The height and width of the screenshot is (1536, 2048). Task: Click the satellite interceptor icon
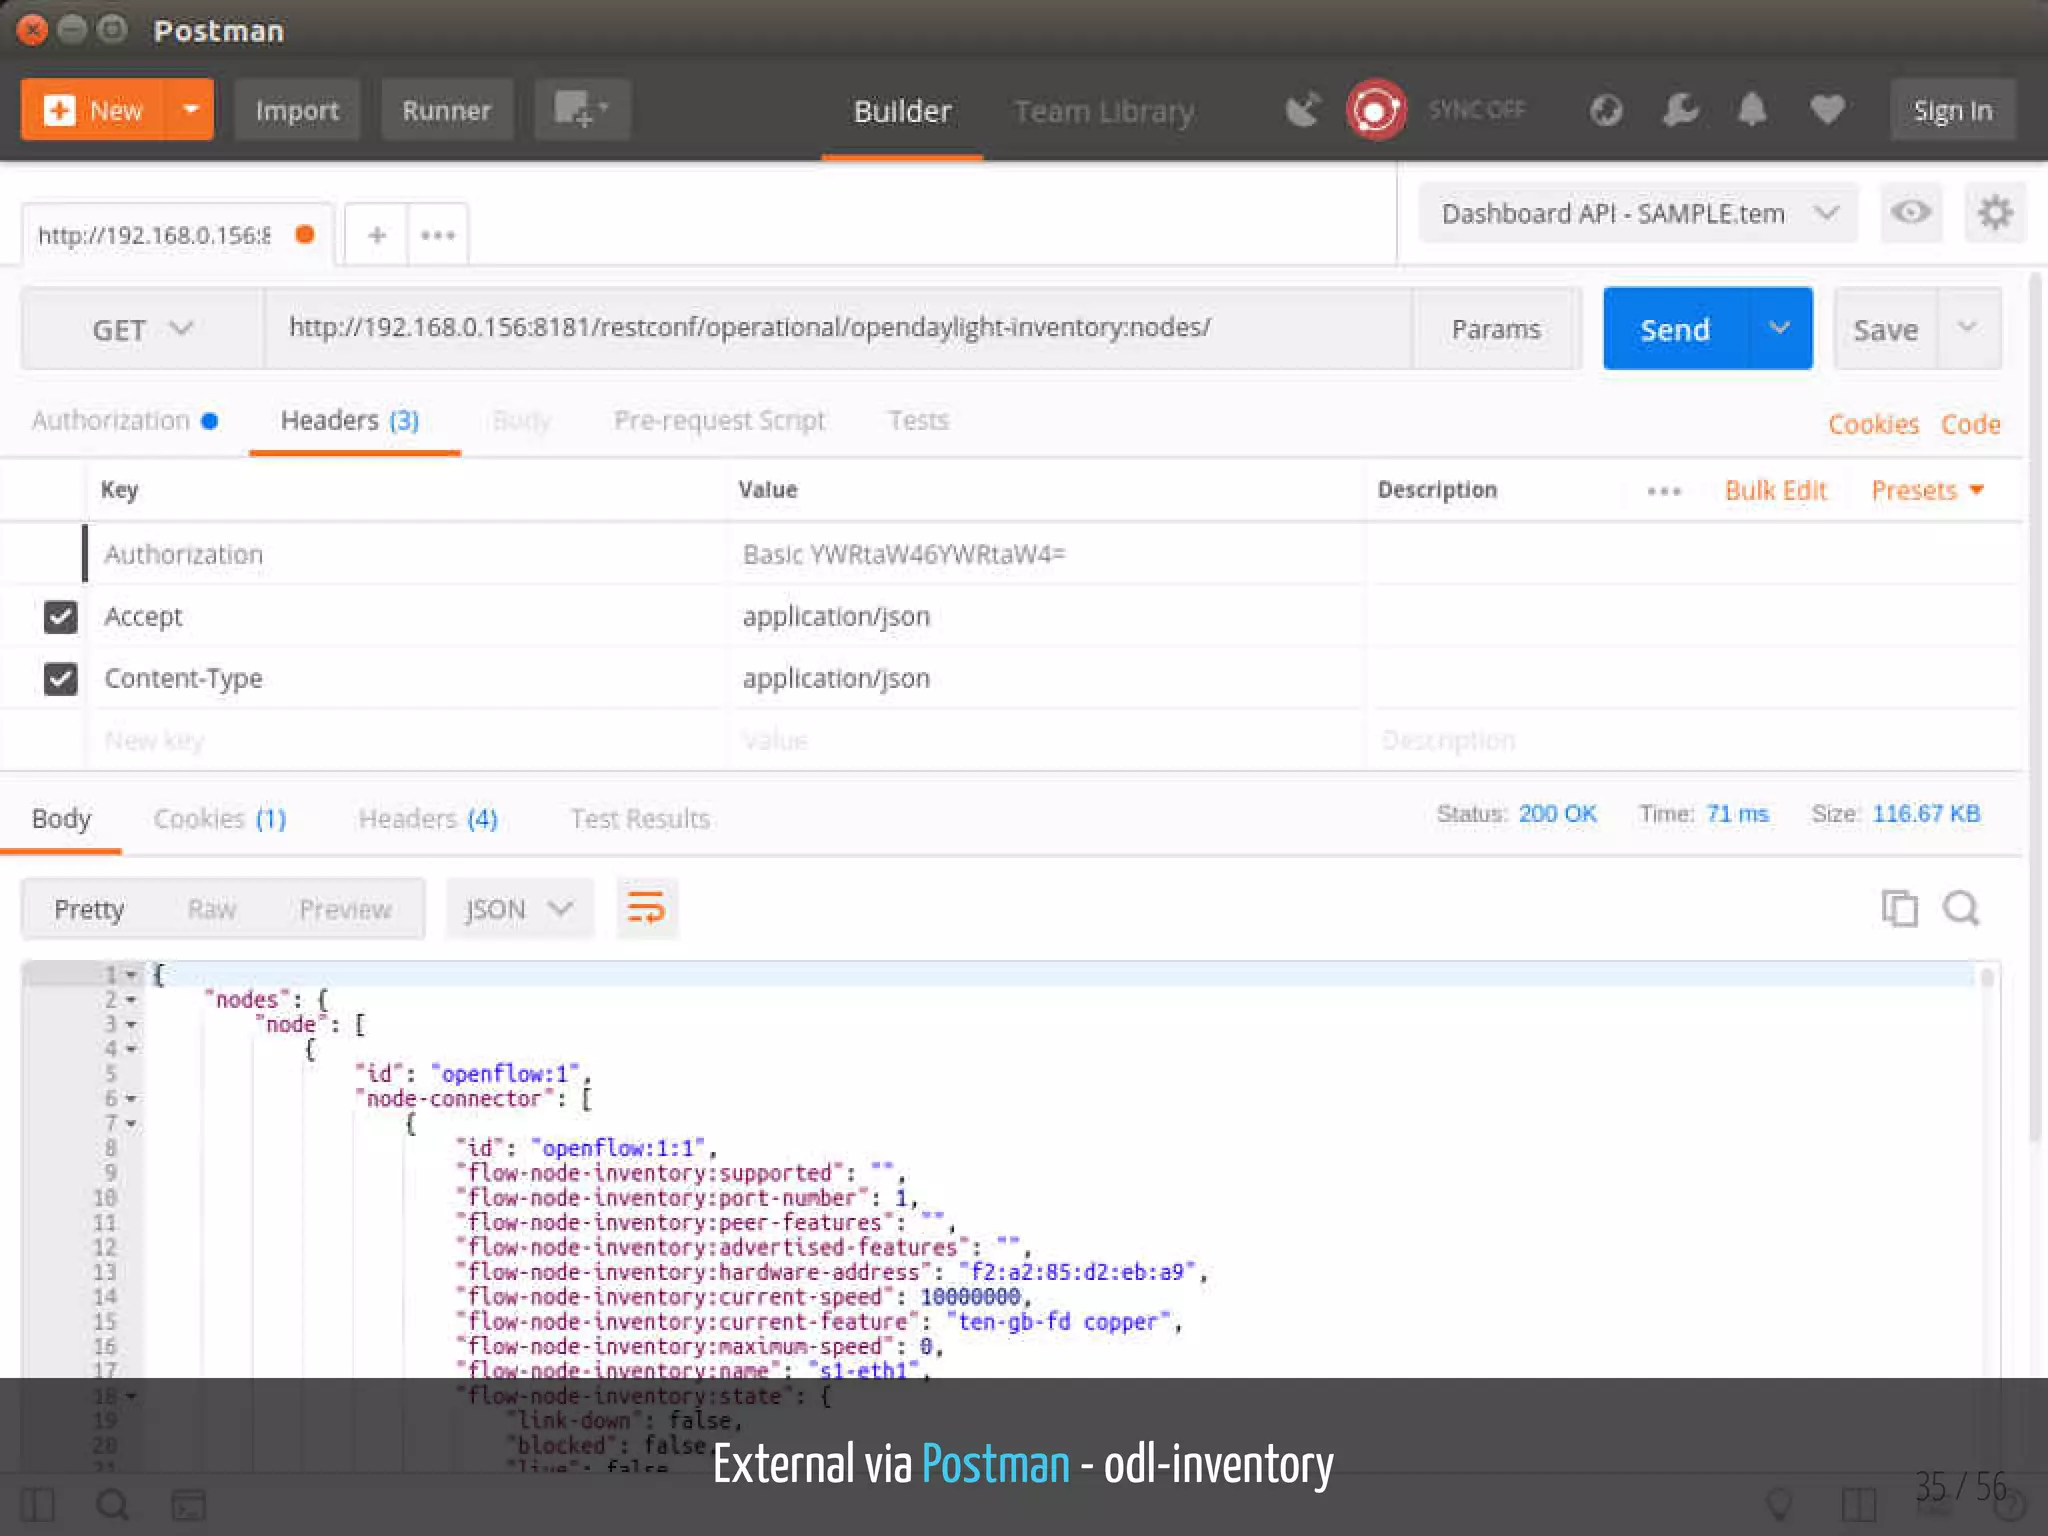pos(1302,109)
